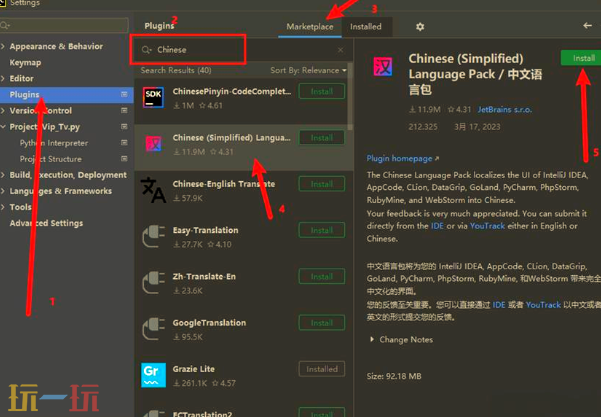601x417 pixels.
Task: Expand the Tools settings section
Action: [3, 207]
